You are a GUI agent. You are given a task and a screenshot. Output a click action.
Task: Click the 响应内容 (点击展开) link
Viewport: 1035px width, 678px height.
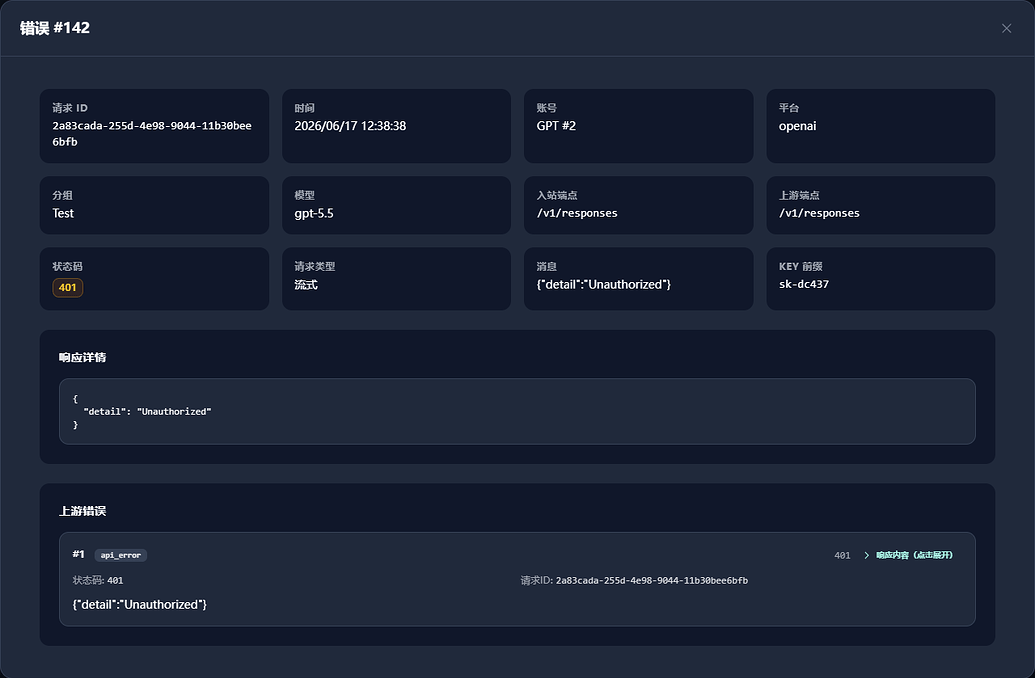tap(914, 555)
